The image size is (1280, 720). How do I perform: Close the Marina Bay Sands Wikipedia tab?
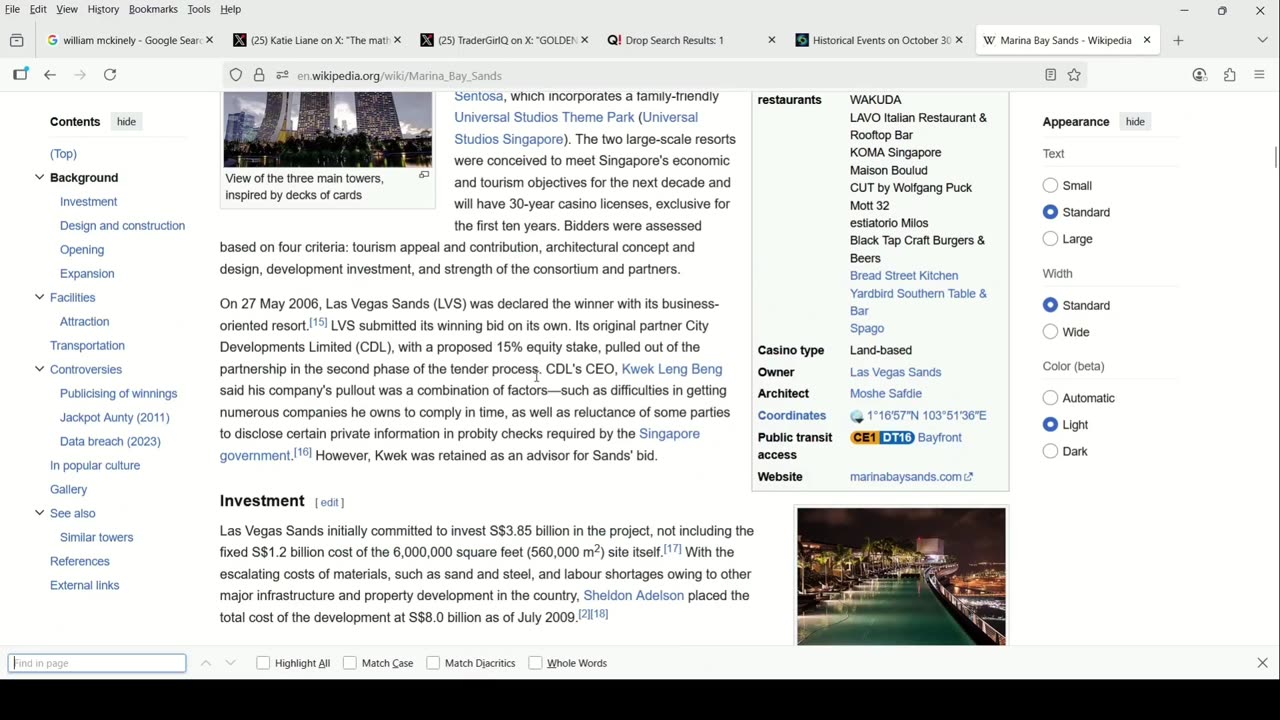pos(1147,40)
